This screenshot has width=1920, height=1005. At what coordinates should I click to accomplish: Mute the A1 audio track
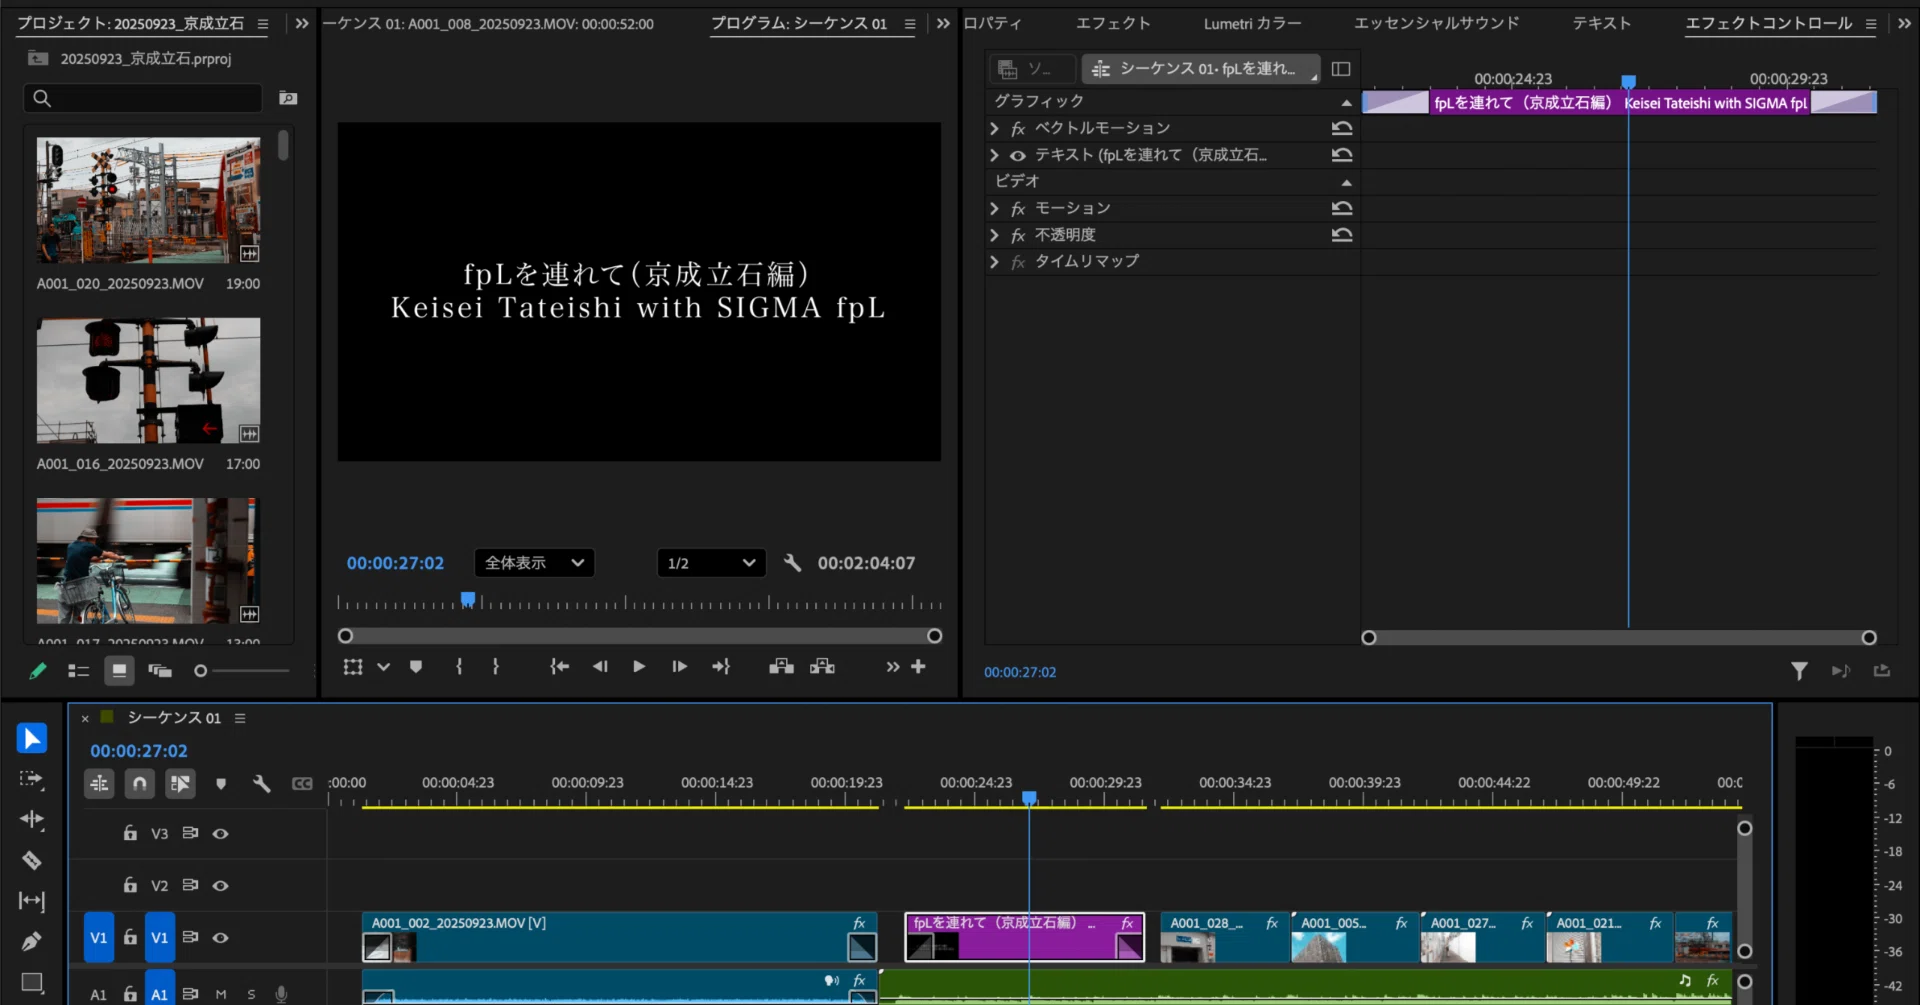pyautogui.click(x=221, y=995)
